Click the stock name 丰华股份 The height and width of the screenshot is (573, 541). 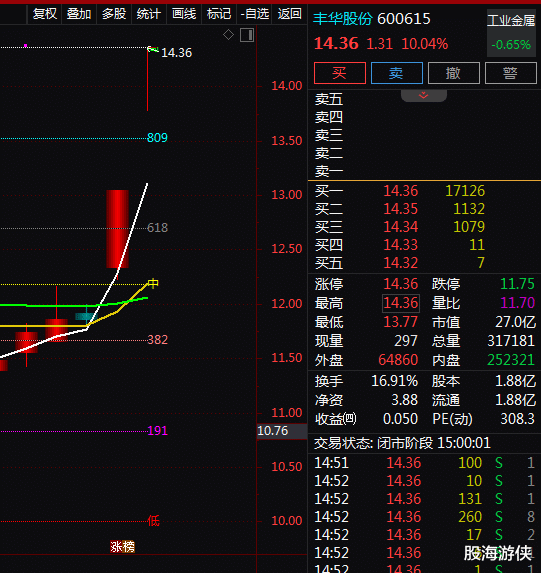(x=343, y=19)
